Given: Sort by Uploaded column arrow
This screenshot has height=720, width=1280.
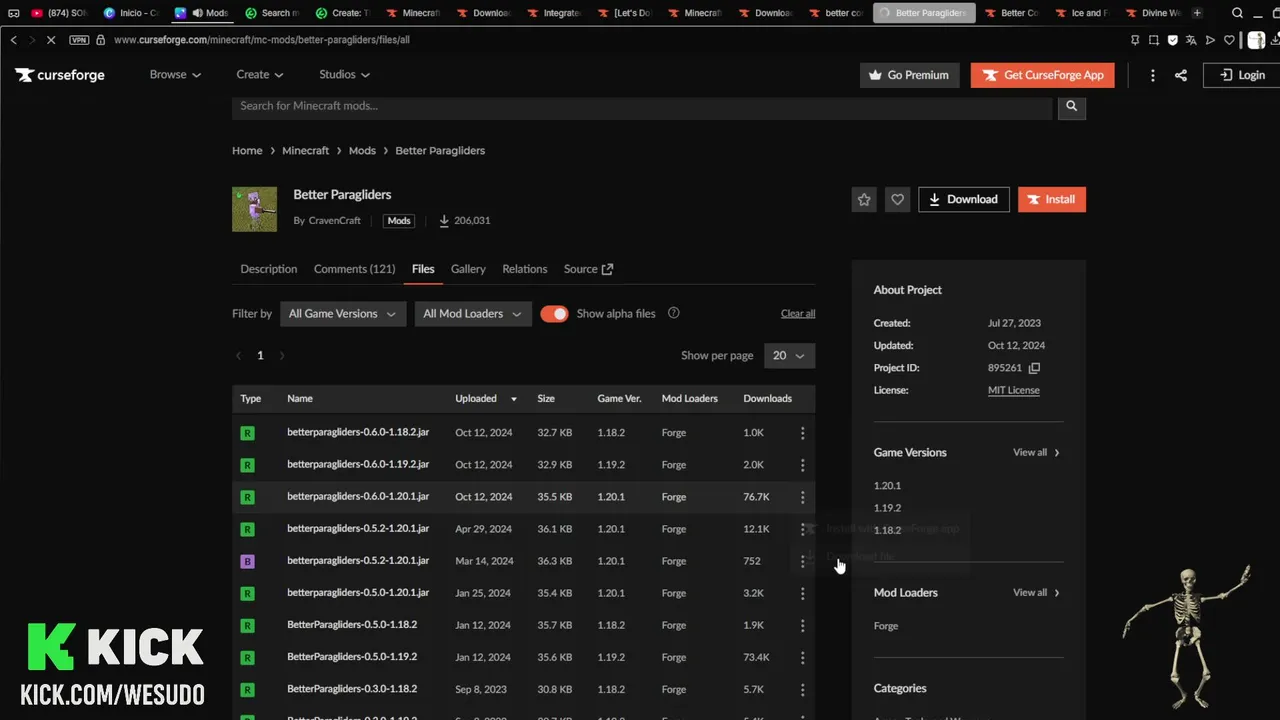Looking at the screenshot, I should tap(514, 399).
